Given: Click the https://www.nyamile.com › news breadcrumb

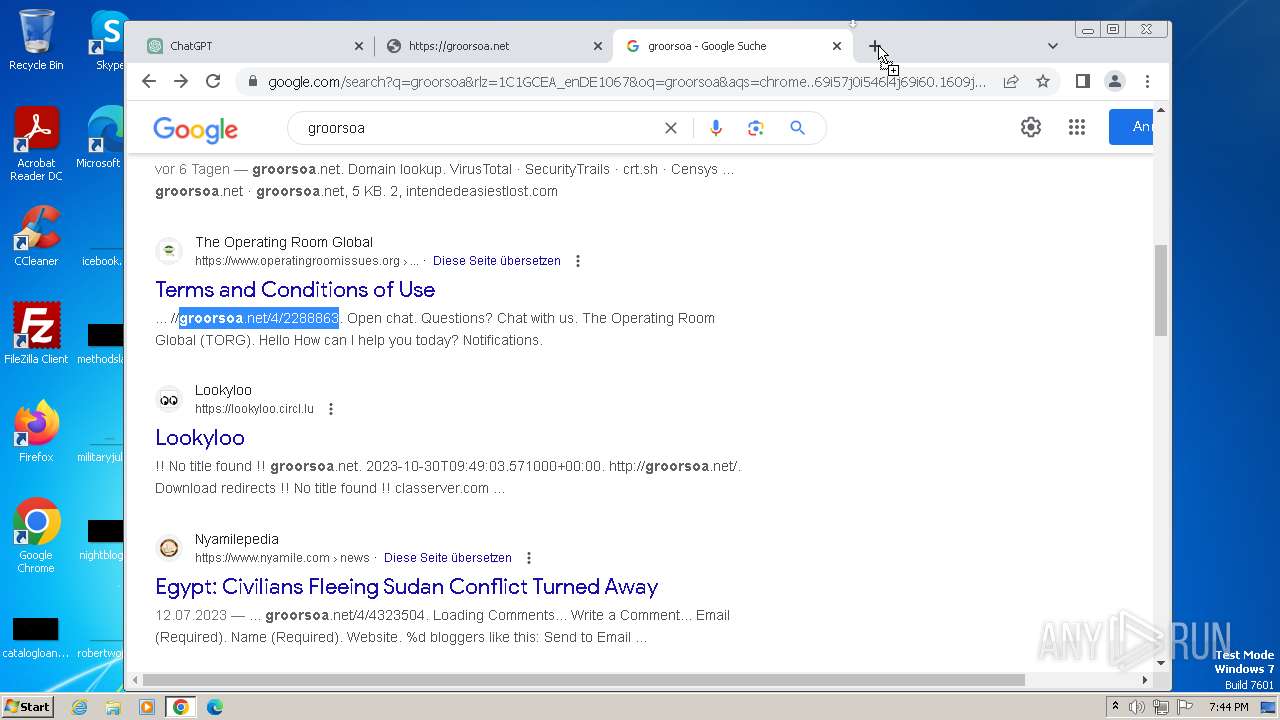Looking at the screenshot, I should pos(282,558).
